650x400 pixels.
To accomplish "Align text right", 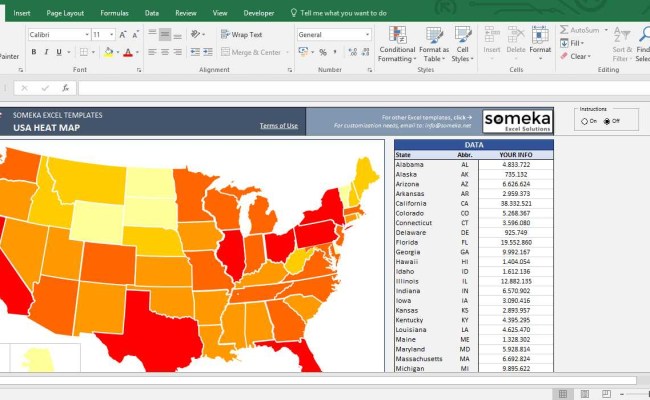I will pos(177,52).
